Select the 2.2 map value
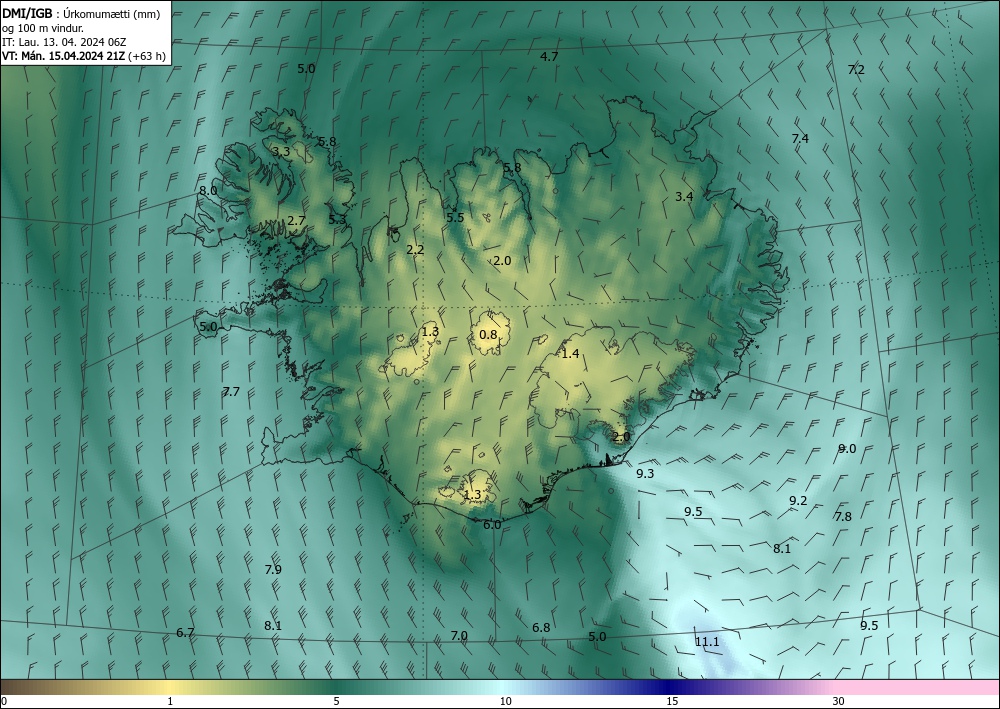Screen dimensions: 1000x709 [x=415, y=249]
